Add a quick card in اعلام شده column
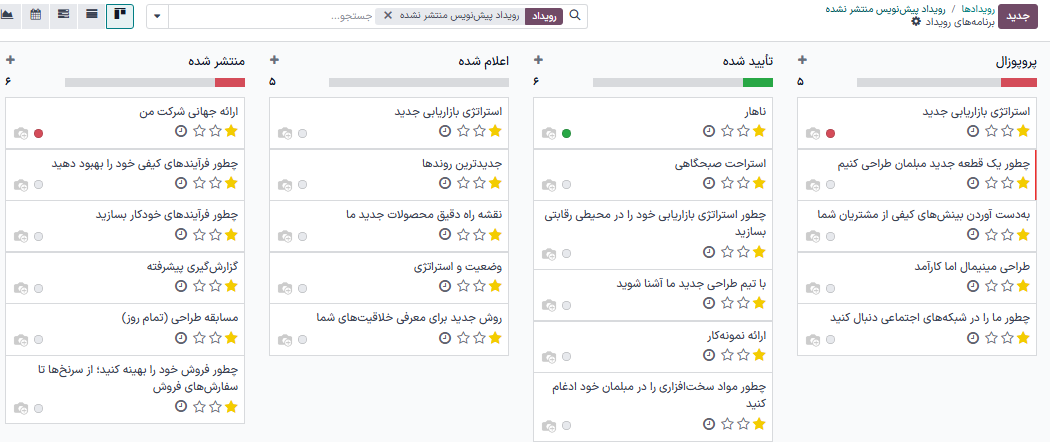The width and height of the screenshot is (1050, 442). coord(275,60)
